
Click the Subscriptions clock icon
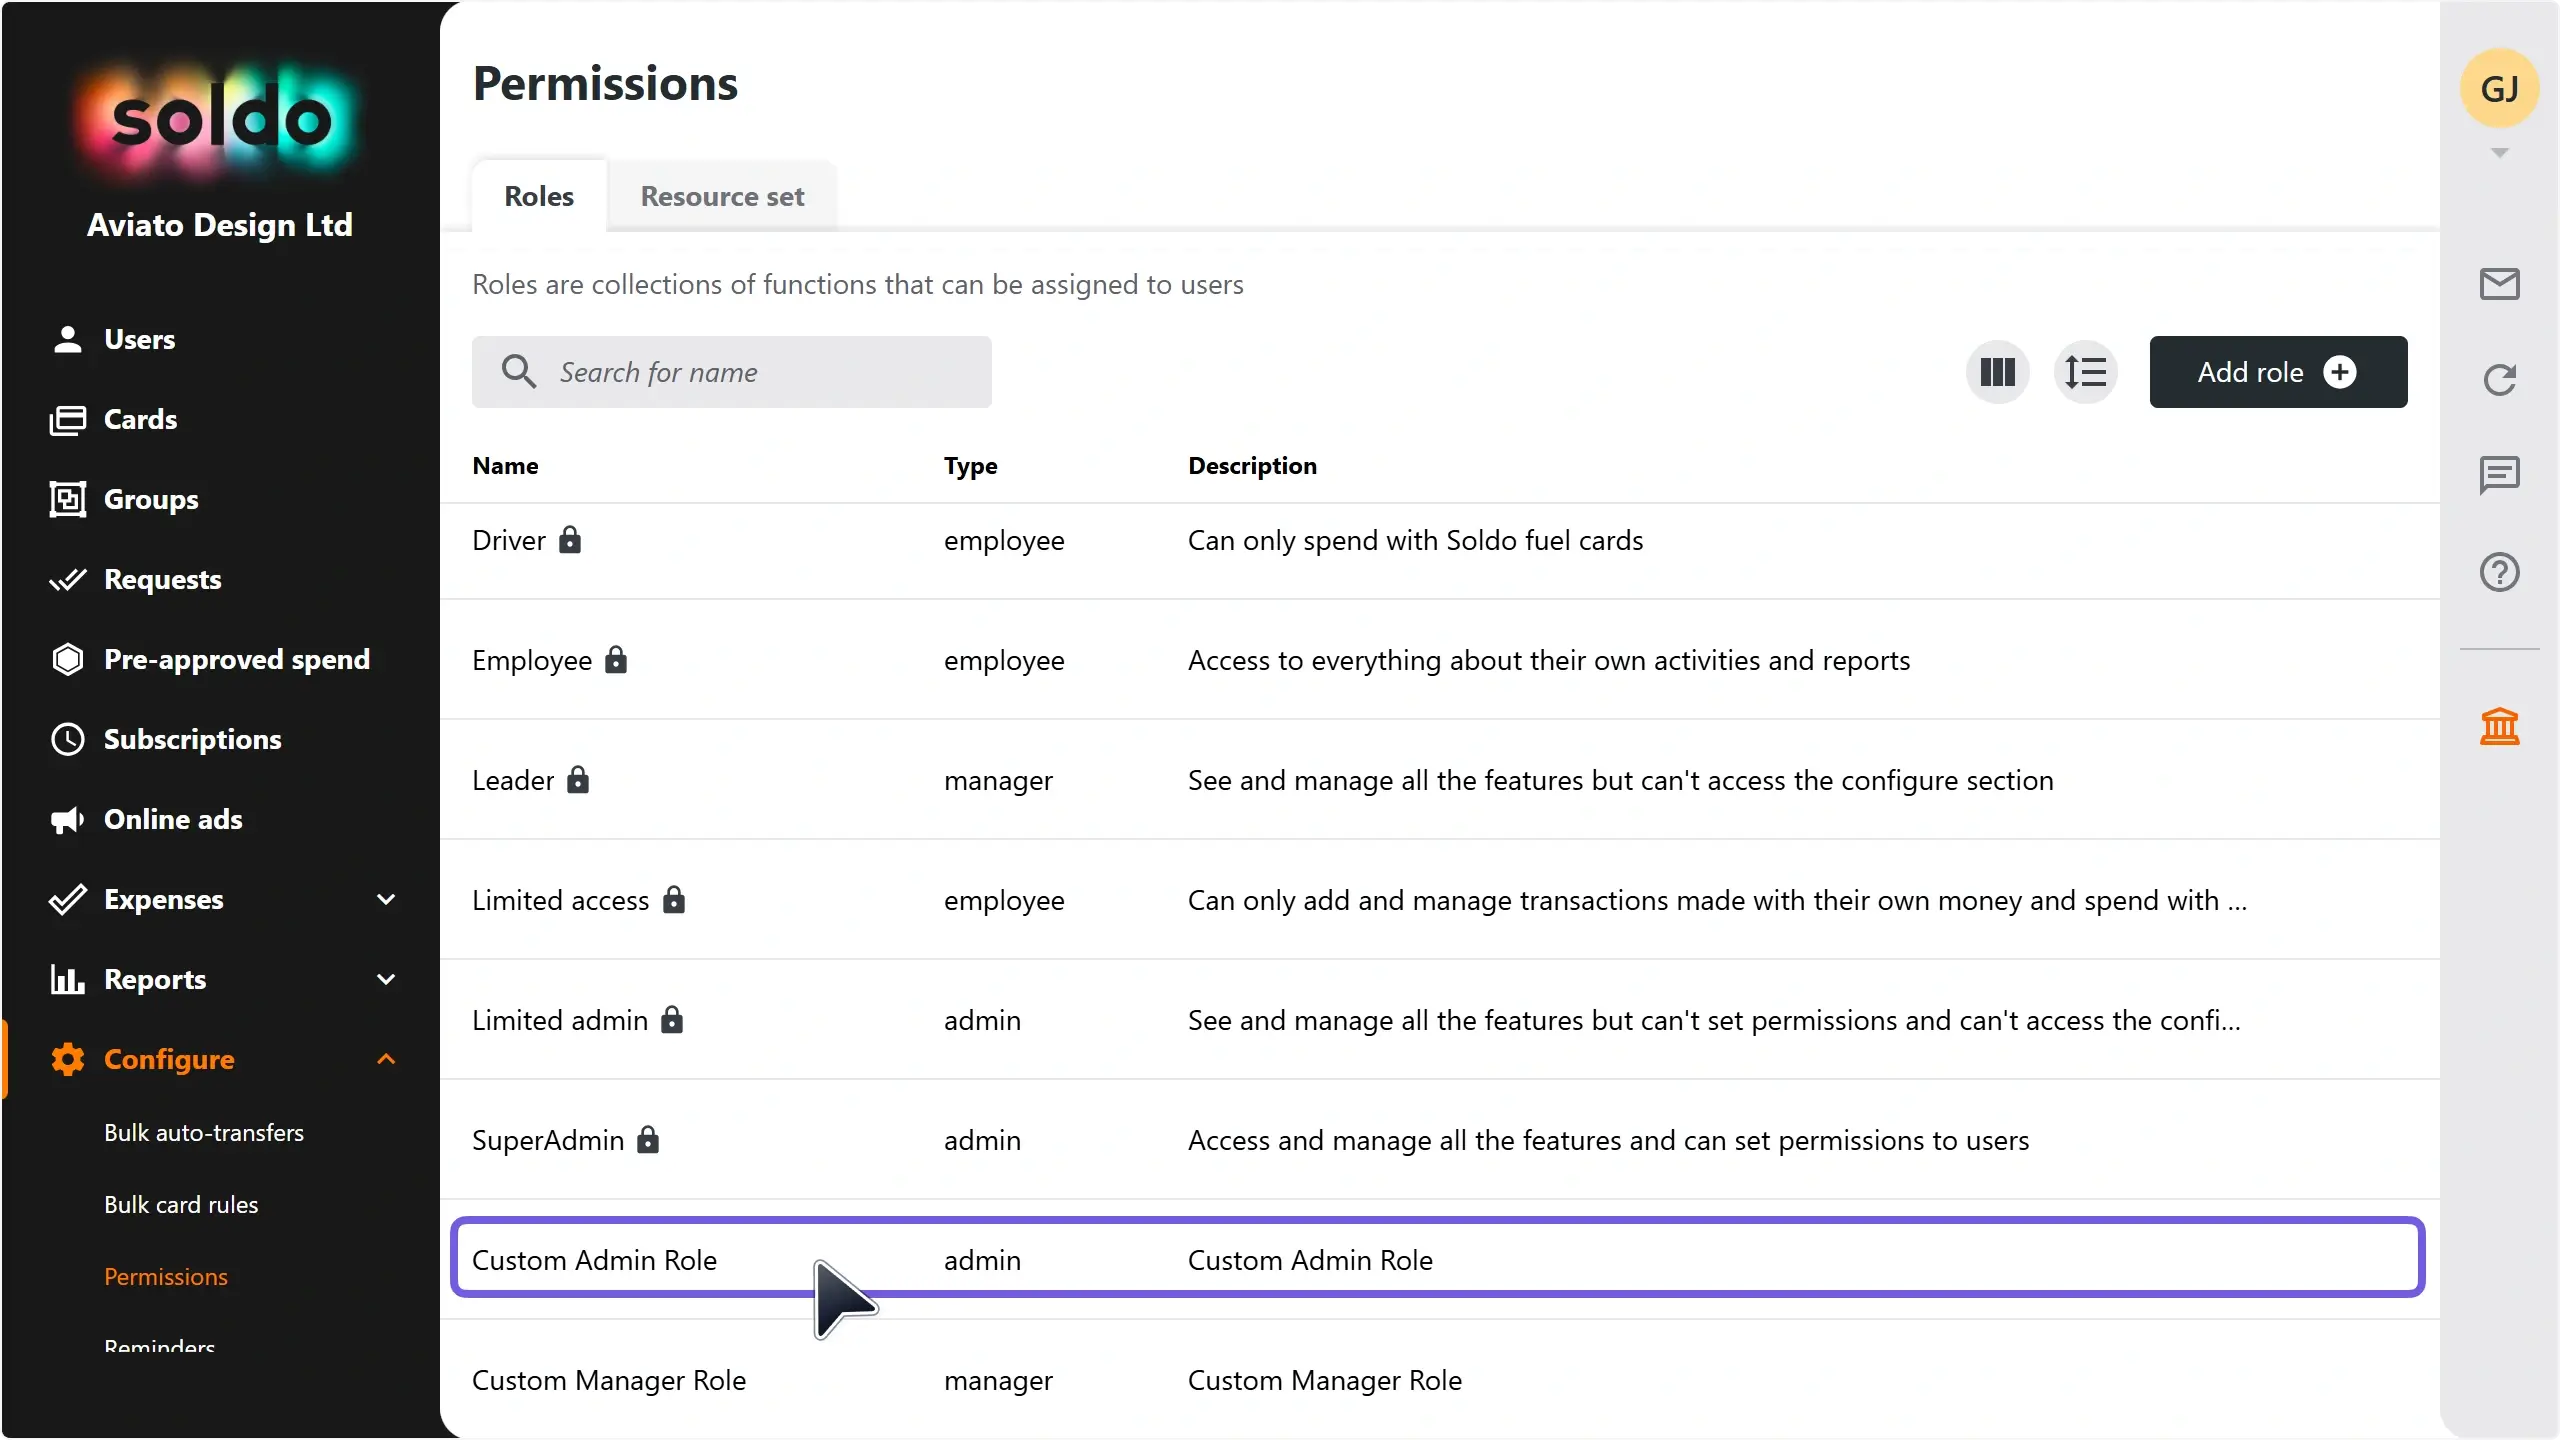(67, 740)
